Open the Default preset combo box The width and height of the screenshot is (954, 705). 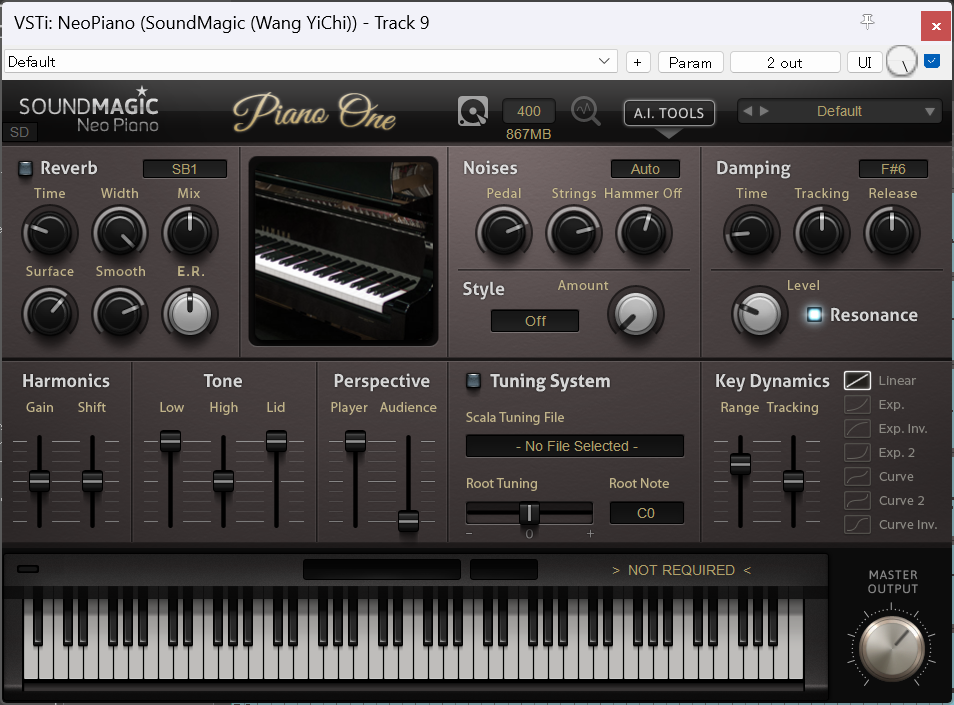[310, 62]
